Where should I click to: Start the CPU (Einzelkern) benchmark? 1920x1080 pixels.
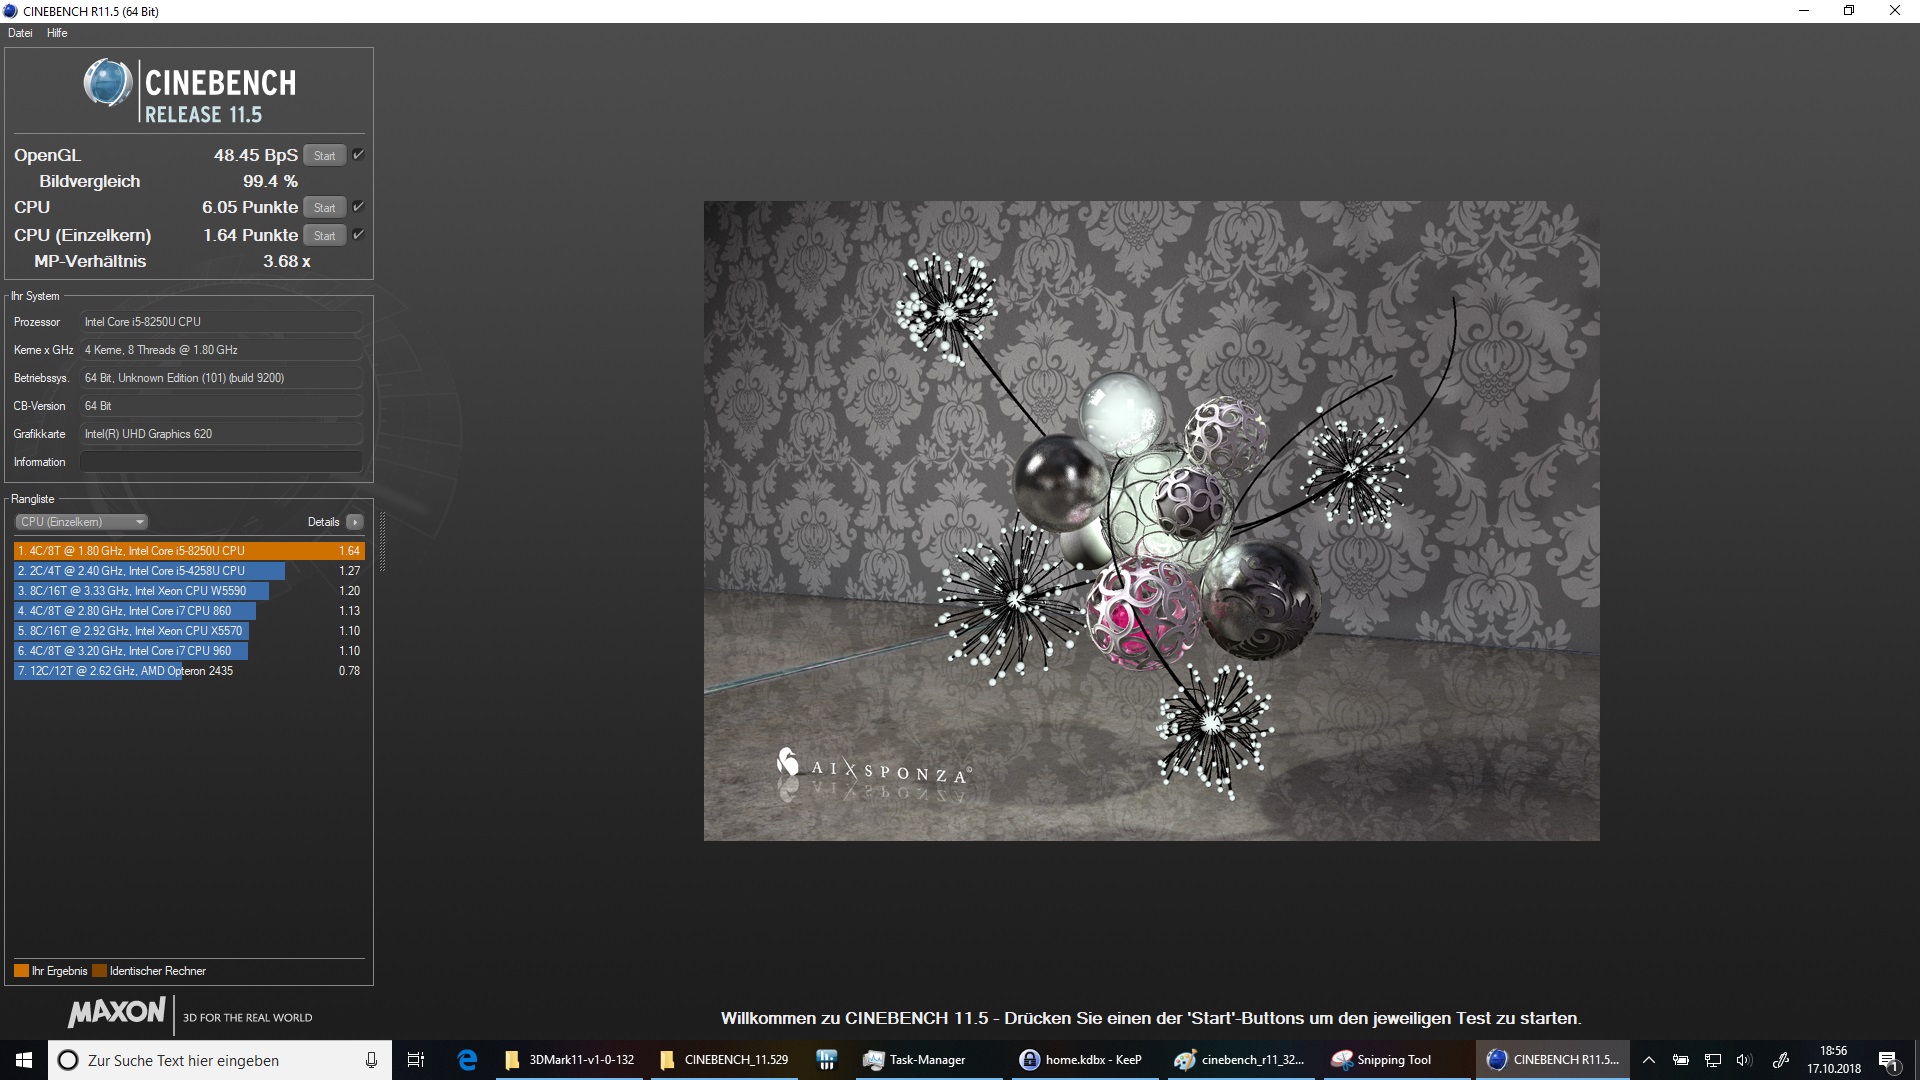pos(324,235)
